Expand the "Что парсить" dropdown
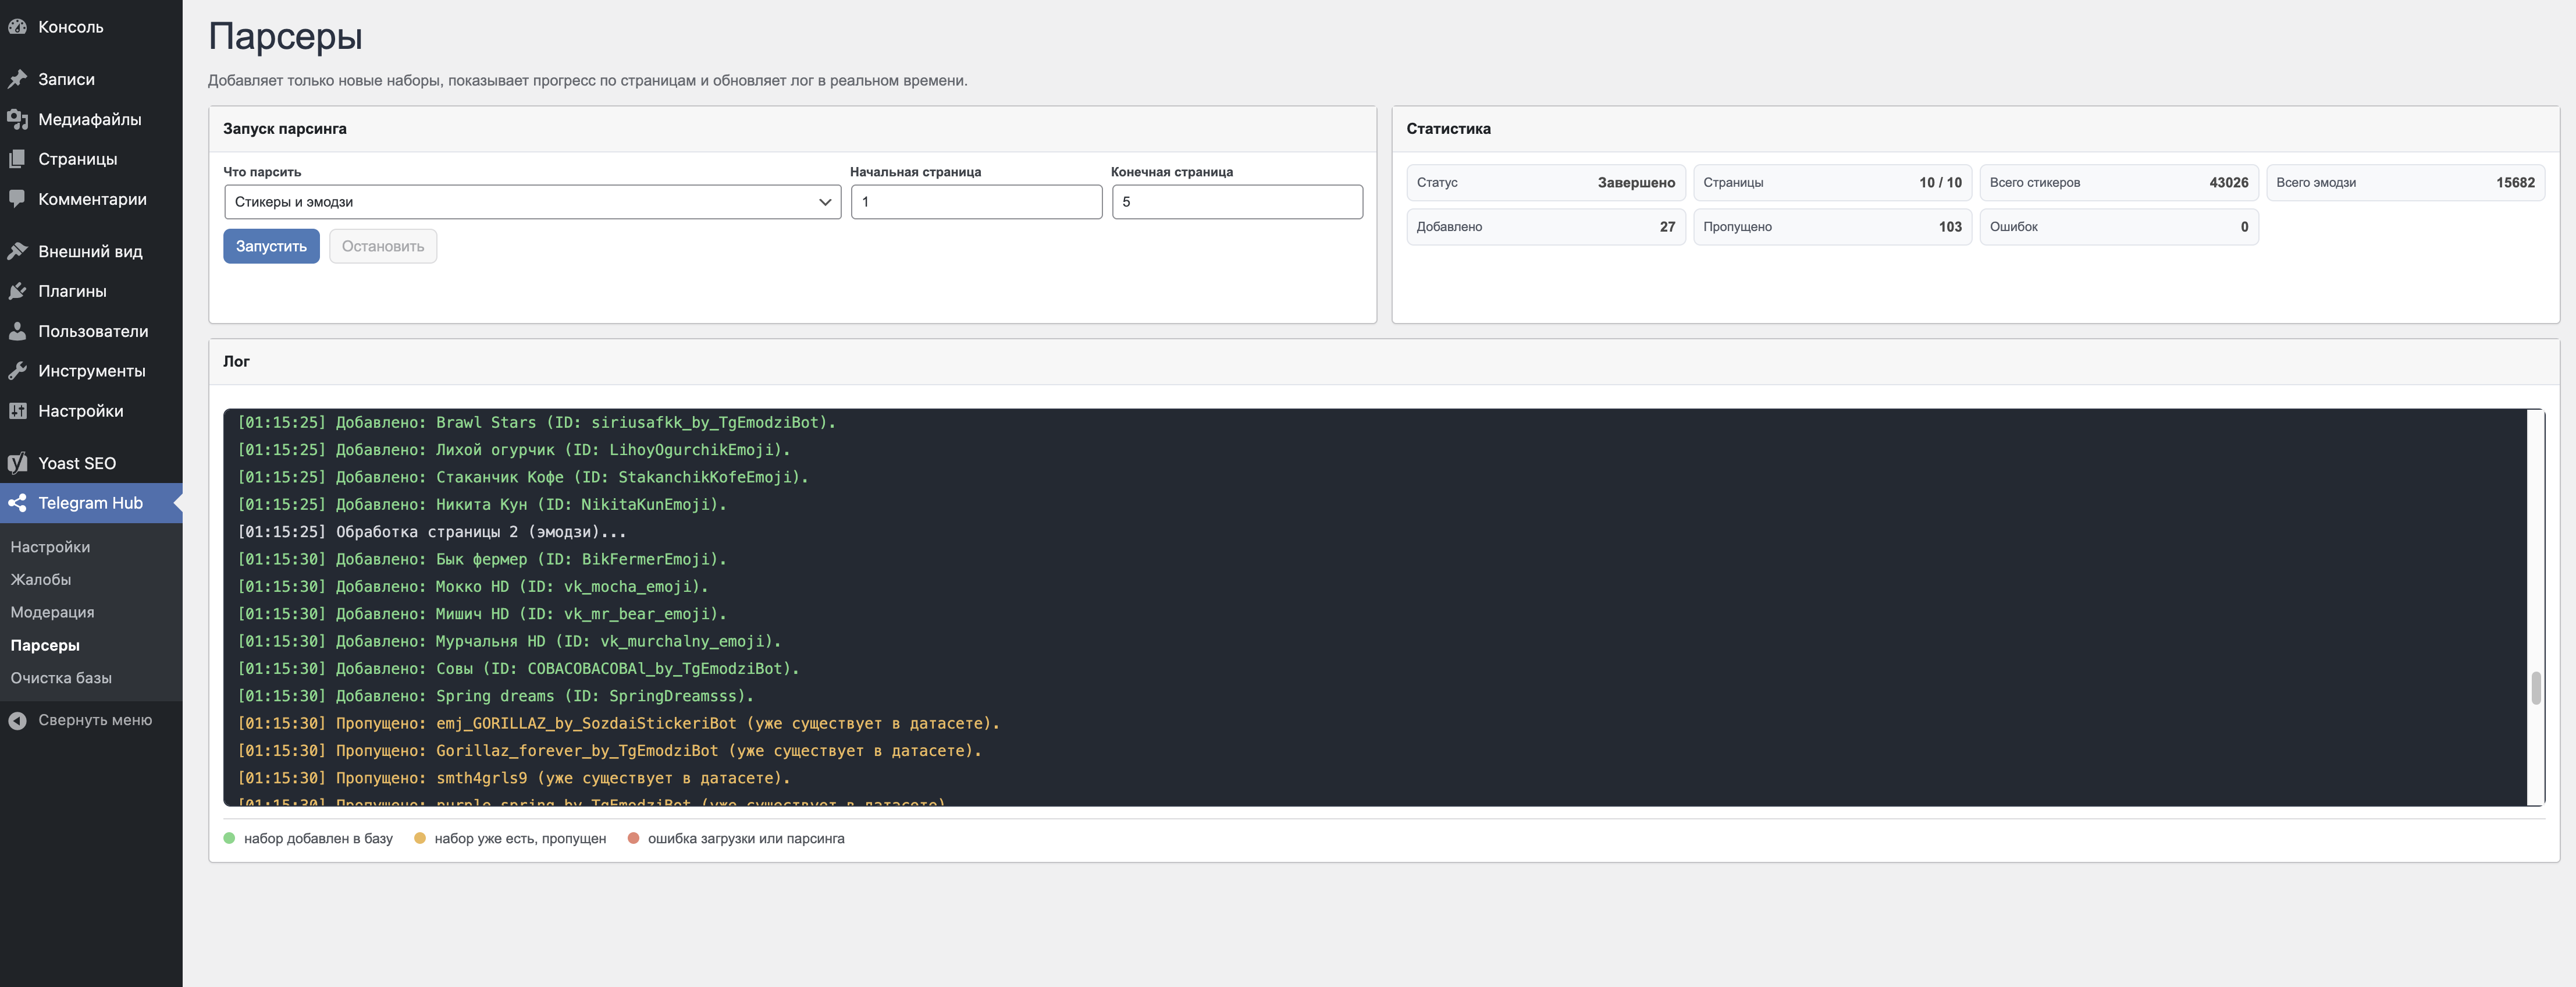This screenshot has width=2576, height=987. click(x=532, y=202)
